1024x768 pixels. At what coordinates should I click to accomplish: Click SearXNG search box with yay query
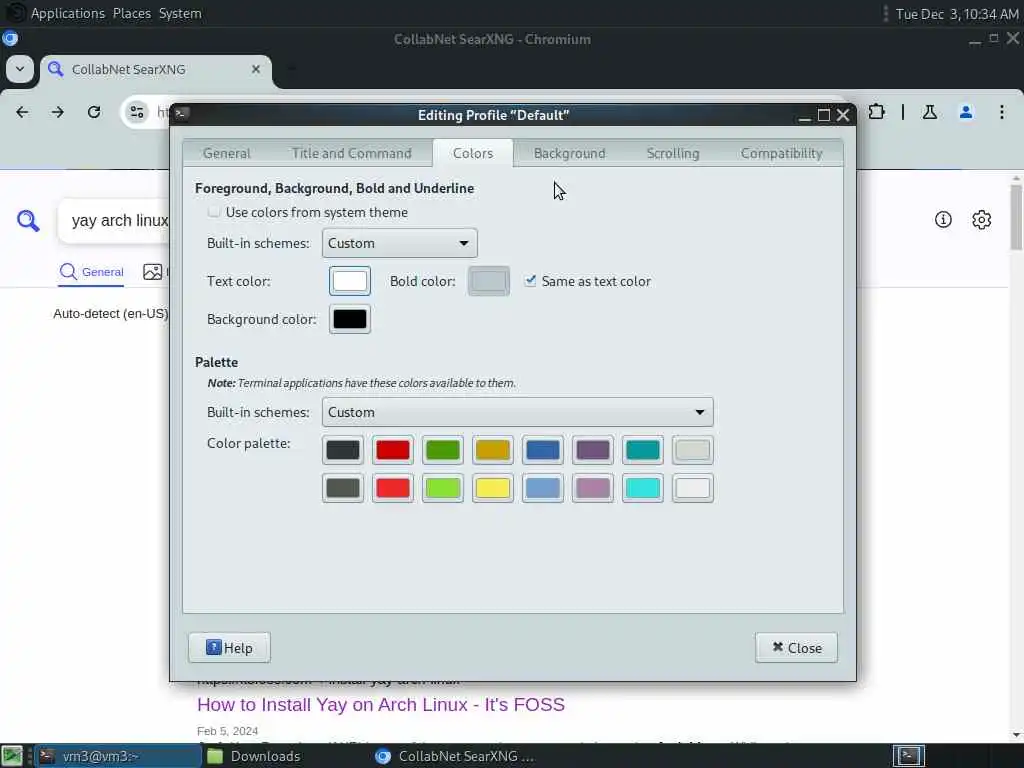pos(114,221)
